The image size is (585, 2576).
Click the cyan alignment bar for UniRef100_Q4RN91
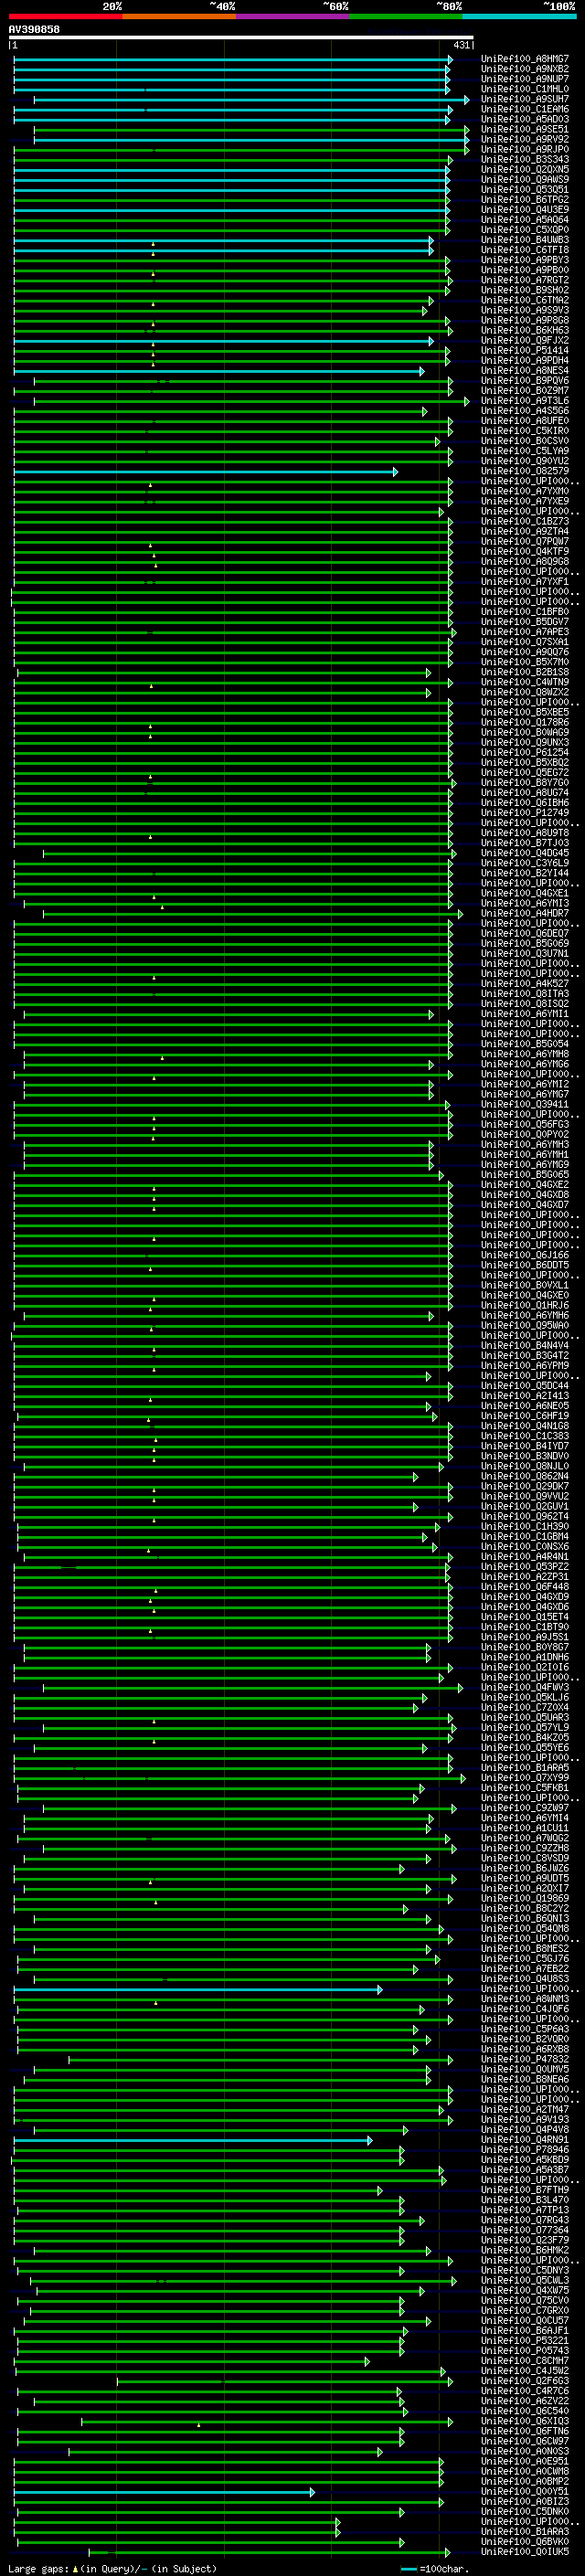[x=192, y=2140]
